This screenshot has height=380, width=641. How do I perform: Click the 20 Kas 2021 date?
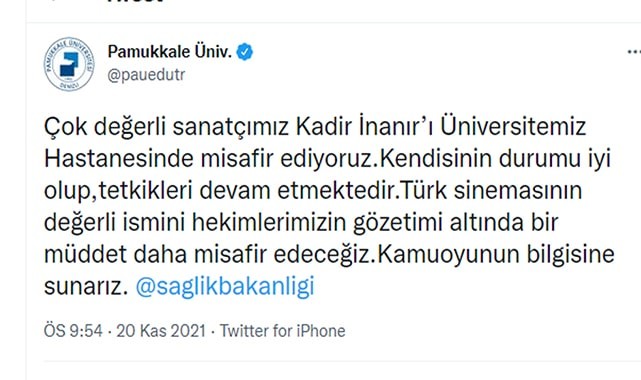point(161,331)
